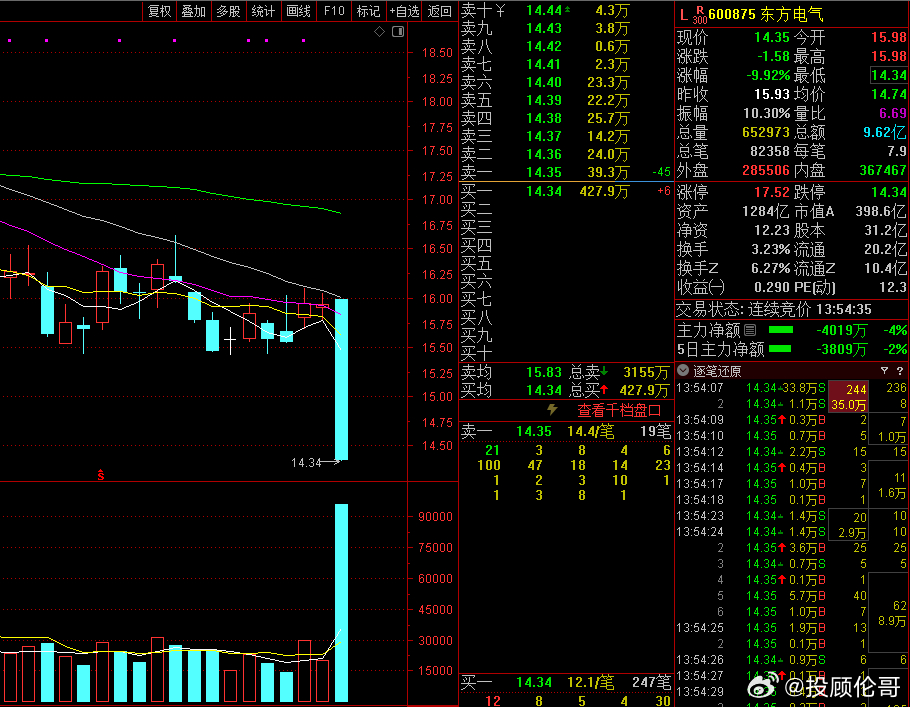910x707 pixels.
Task: Open help question mark in tick panel
Action: coord(900,371)
